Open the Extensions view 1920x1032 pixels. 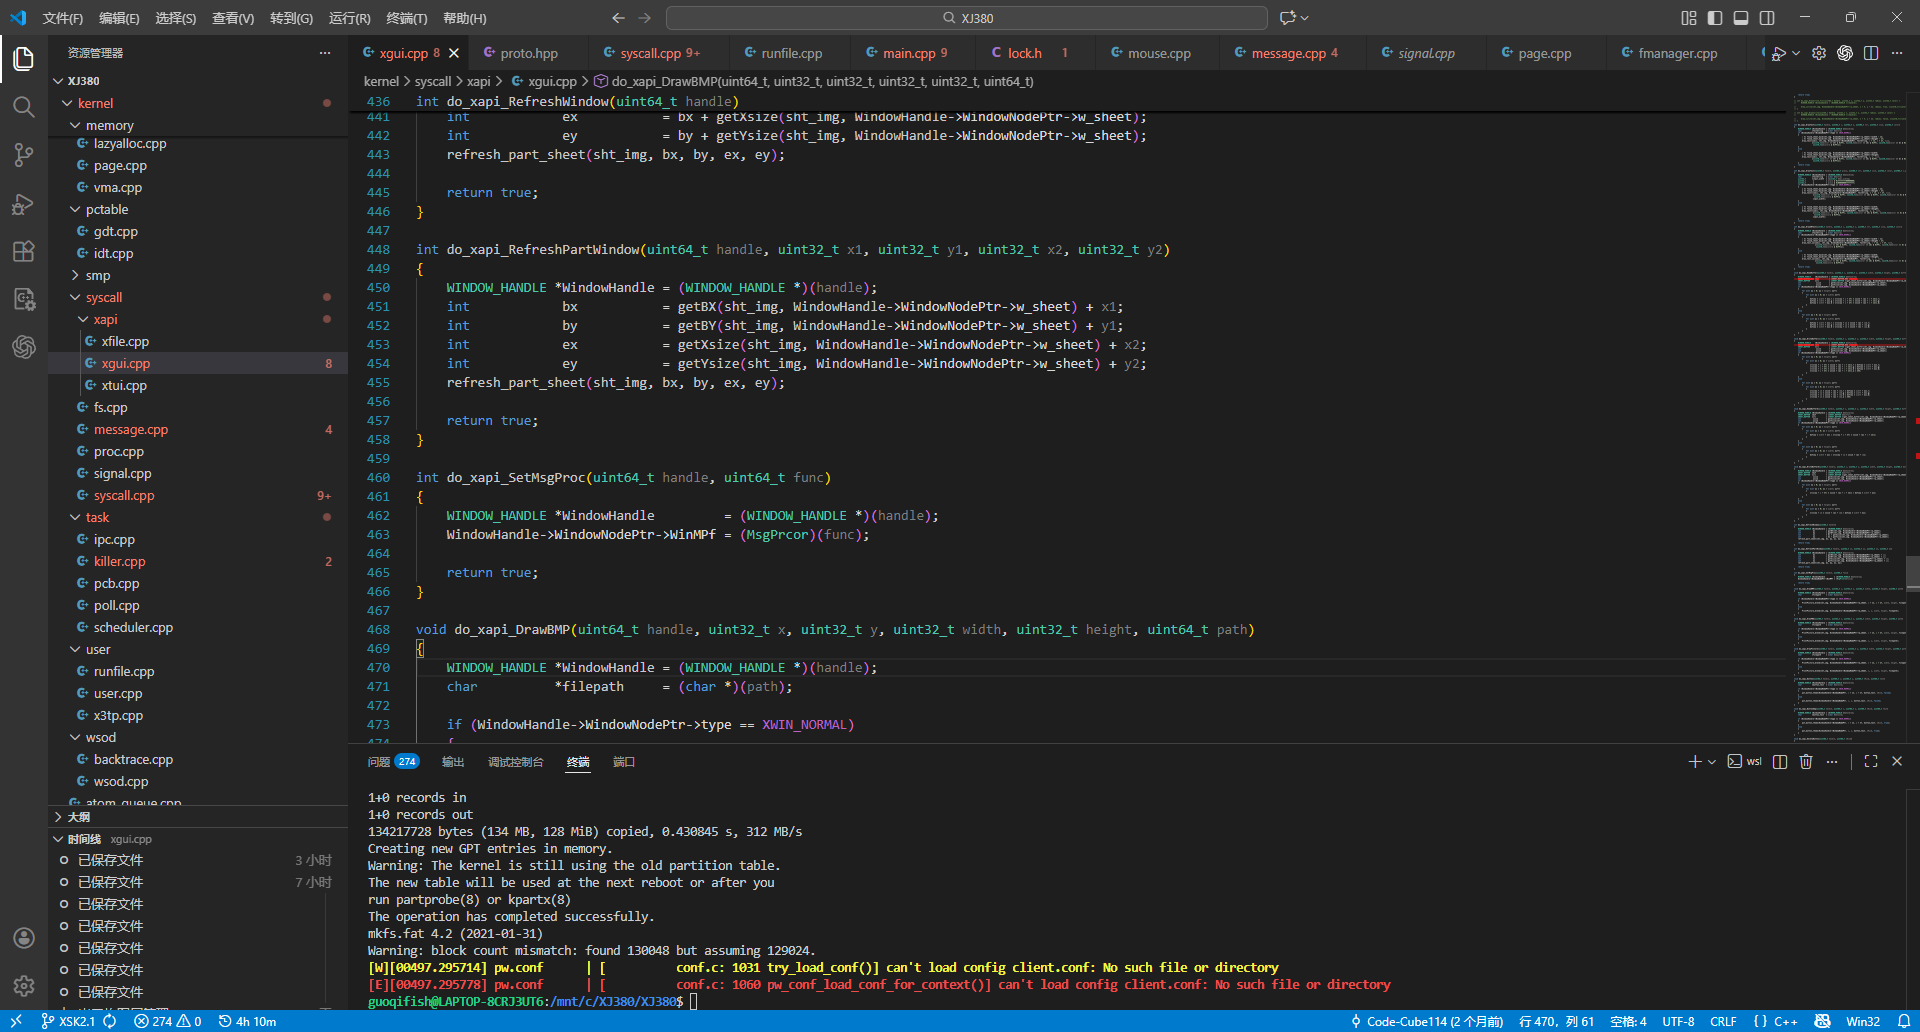coord(24,252)
